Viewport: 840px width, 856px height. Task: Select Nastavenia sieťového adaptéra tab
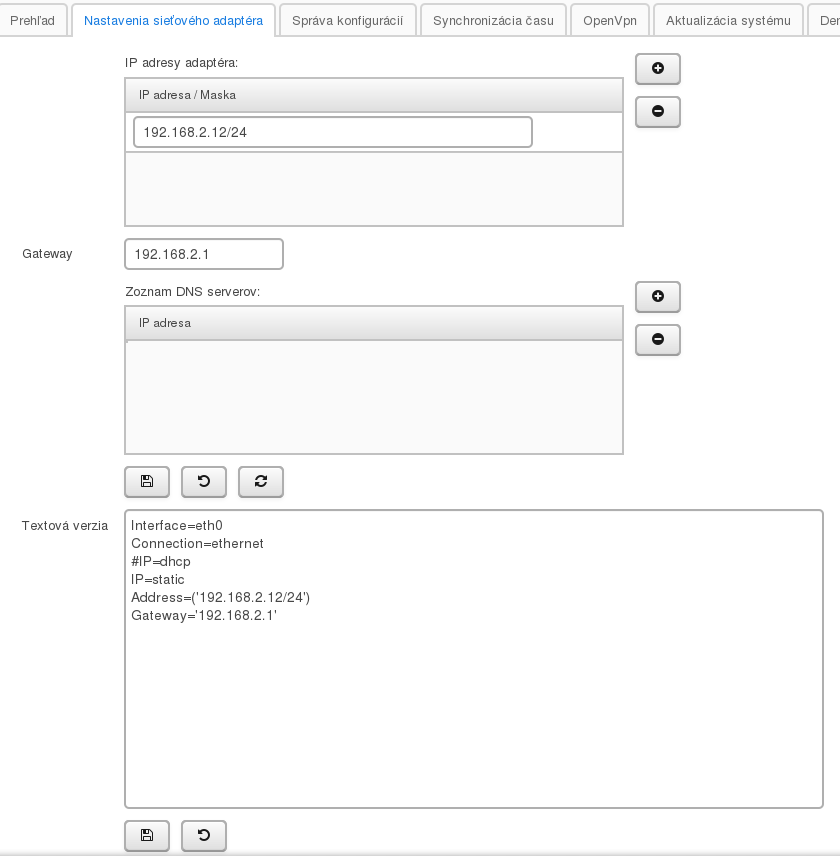174,20
